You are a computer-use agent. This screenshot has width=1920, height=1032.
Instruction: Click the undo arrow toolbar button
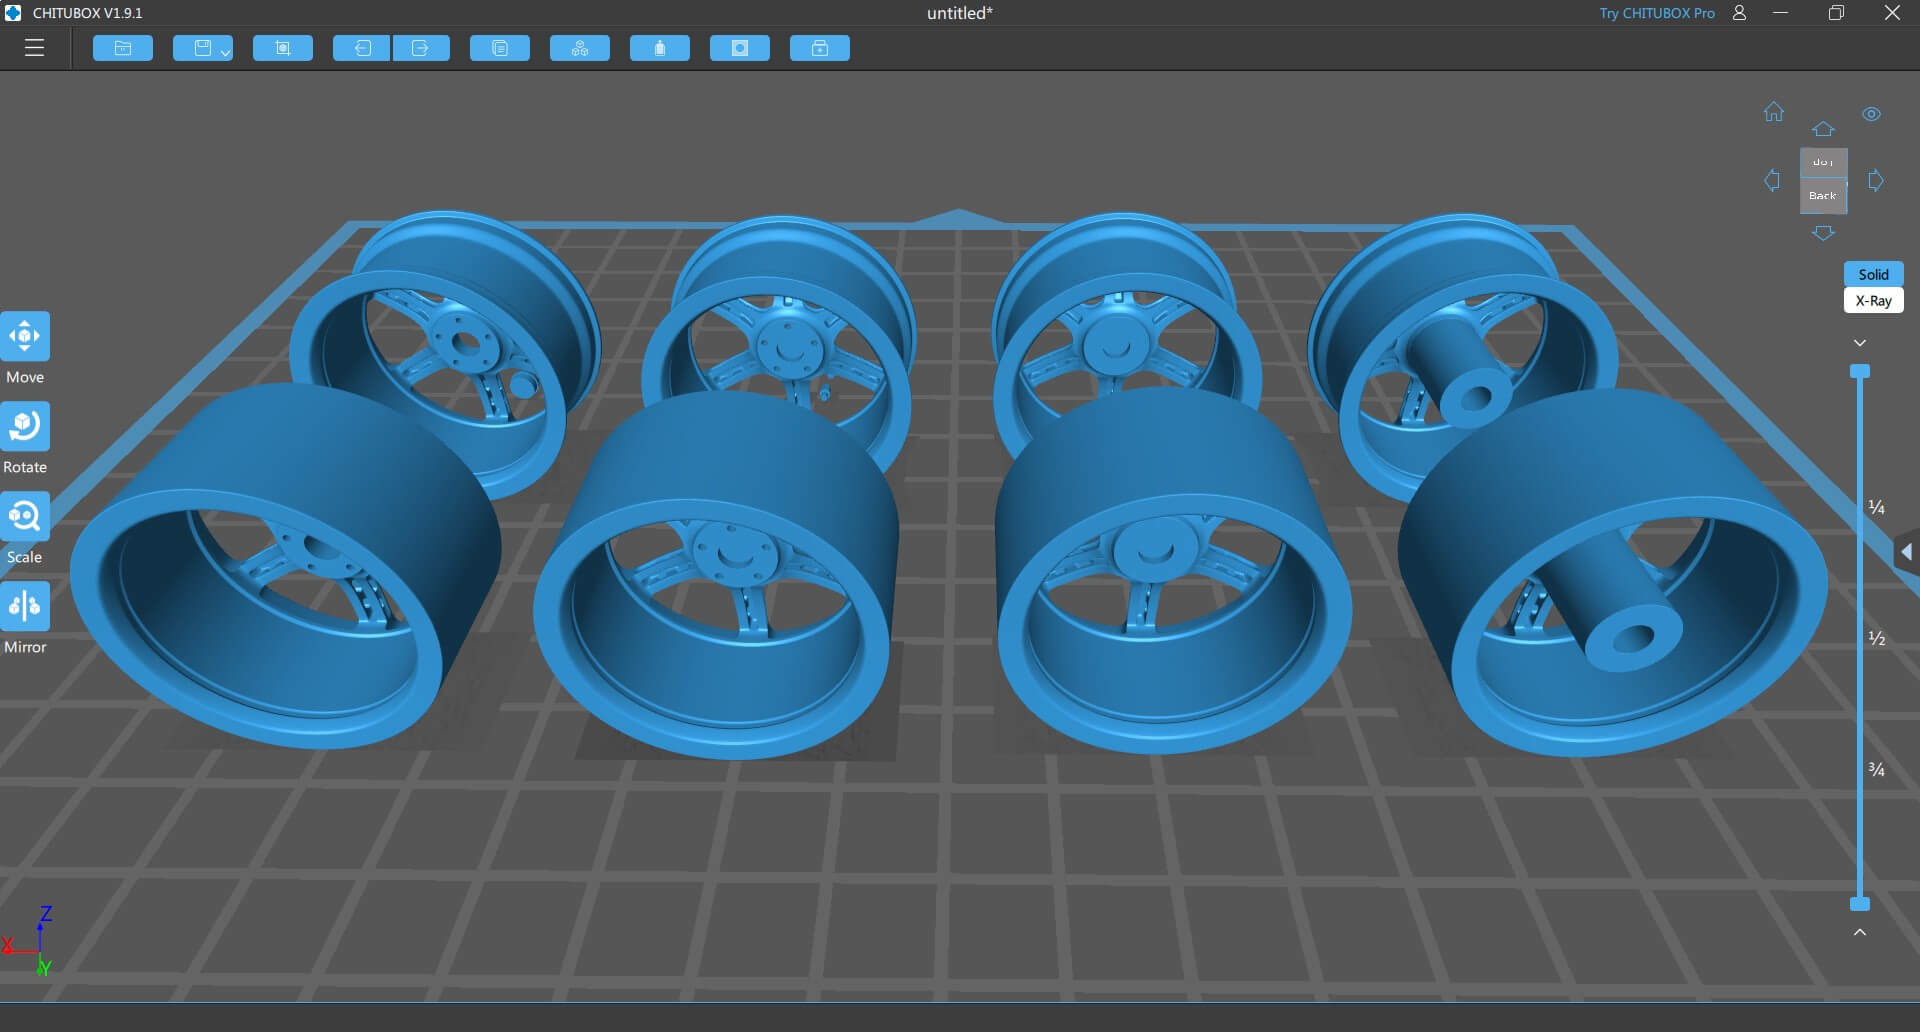(x=362, y=48)
